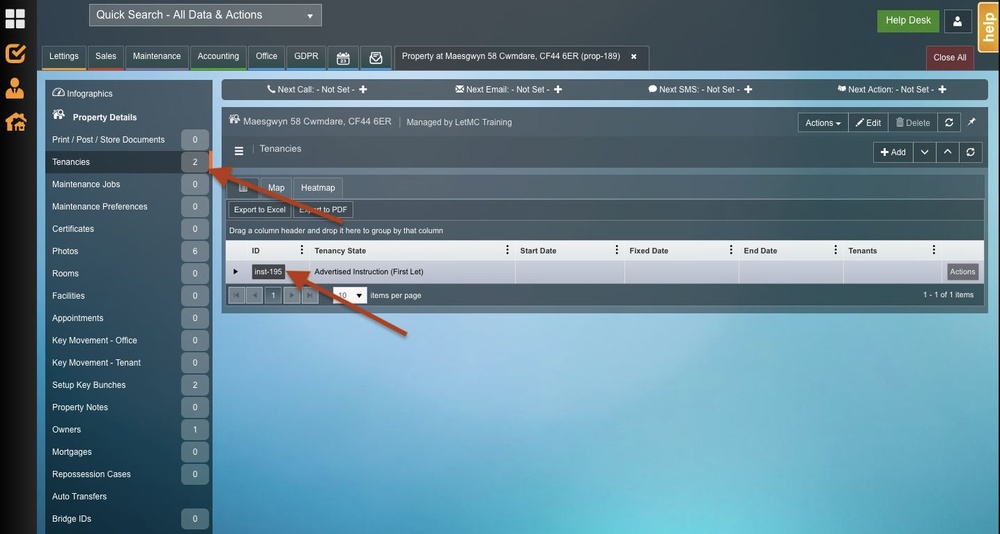Open the people icon in left sidebar

pyautogui.click(x=15, y=88)
